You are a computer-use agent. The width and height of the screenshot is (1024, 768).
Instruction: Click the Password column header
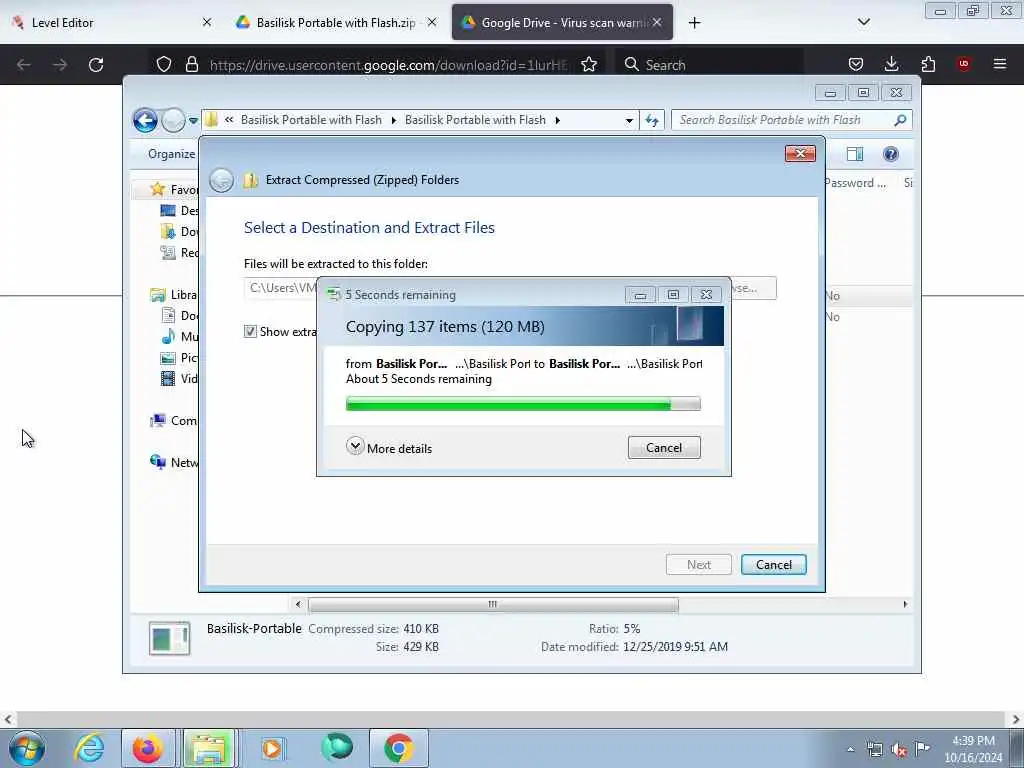click(x=855, y=183)
